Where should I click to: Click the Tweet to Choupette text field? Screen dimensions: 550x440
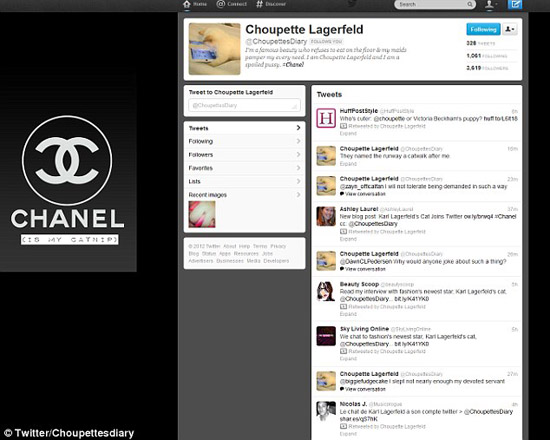click(244, 105)
